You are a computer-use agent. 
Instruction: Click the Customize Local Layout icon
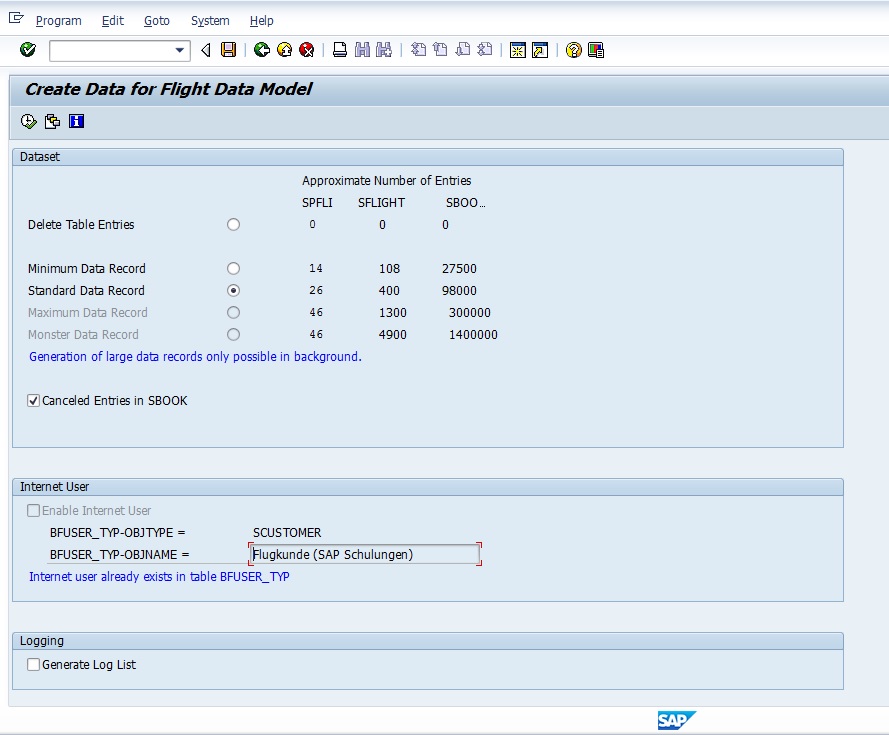tap(596, 50)
